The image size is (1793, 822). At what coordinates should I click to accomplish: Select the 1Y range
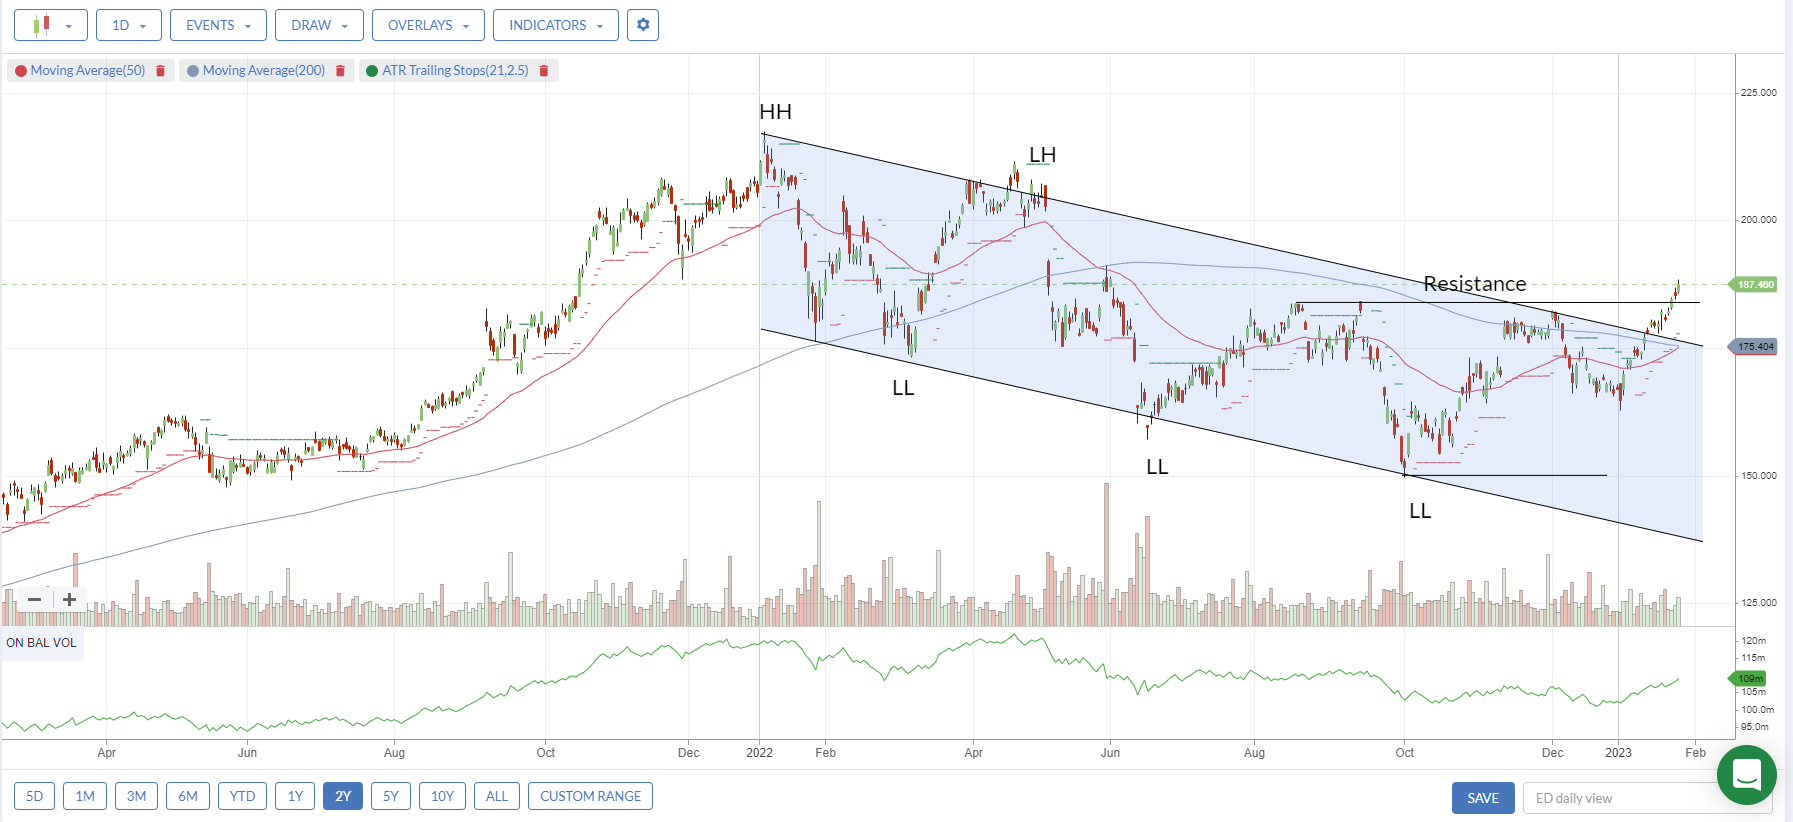tap(295, 796)
